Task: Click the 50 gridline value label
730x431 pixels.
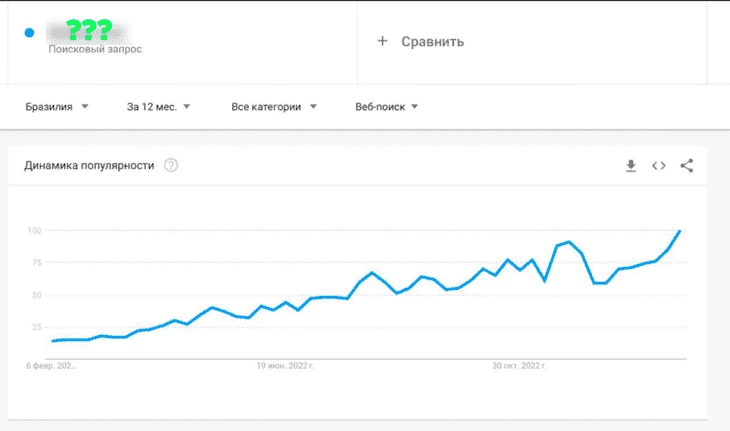Action: [37, 295]
